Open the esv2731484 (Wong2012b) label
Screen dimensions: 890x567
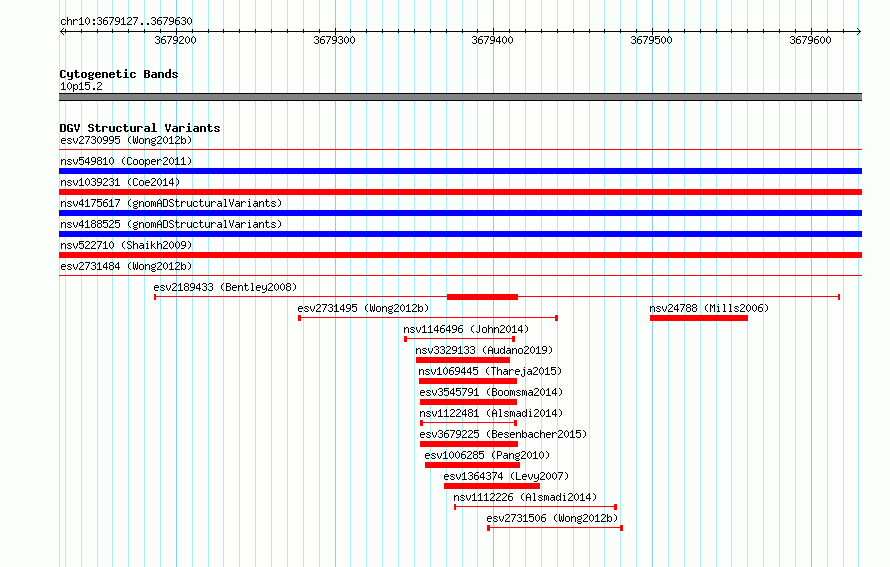(x=126, y=266)
